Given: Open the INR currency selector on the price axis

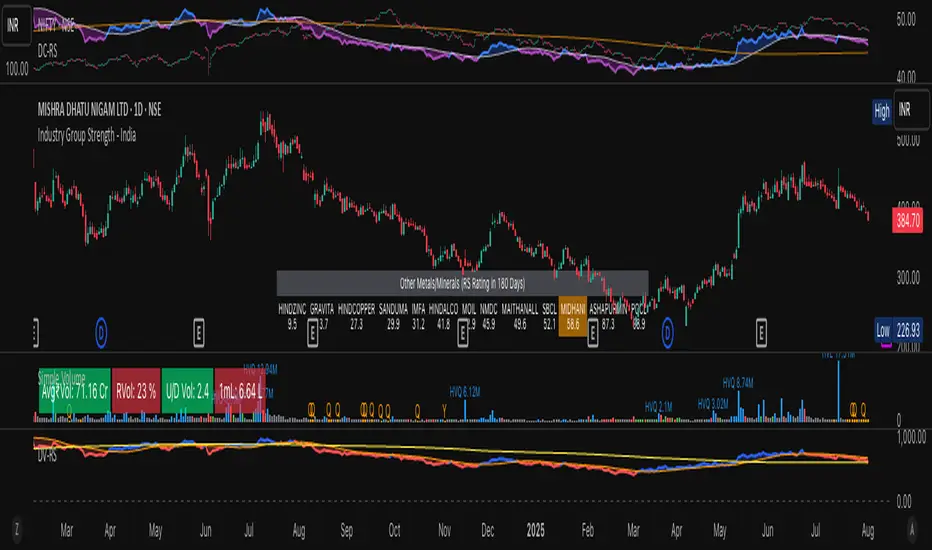Looking at the screenshot, I should click(x=912, y=109).
